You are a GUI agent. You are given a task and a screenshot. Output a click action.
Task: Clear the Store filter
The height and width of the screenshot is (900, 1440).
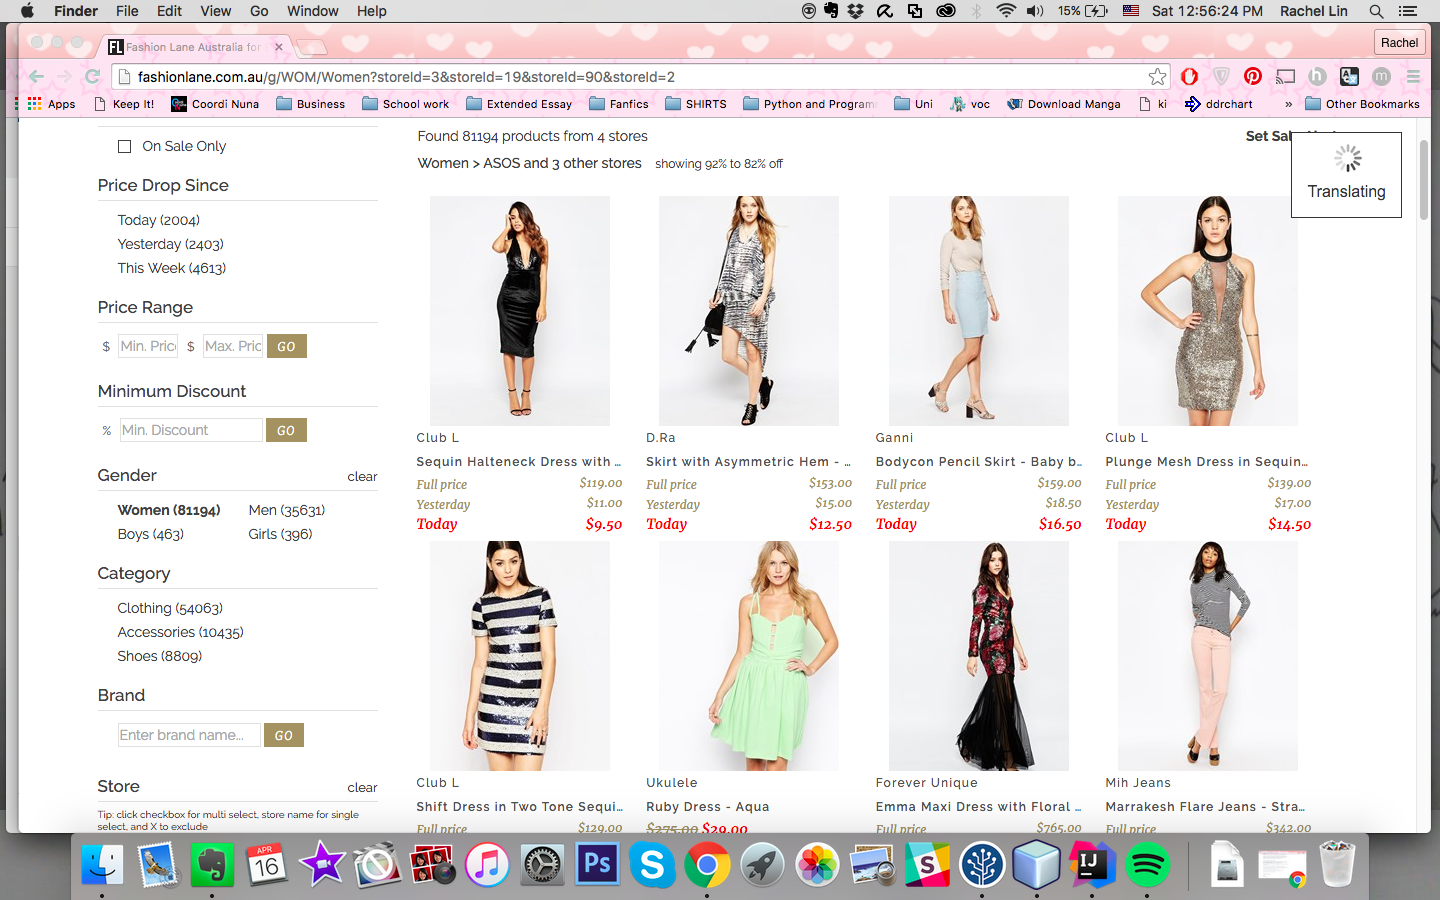tap(362, 788)
